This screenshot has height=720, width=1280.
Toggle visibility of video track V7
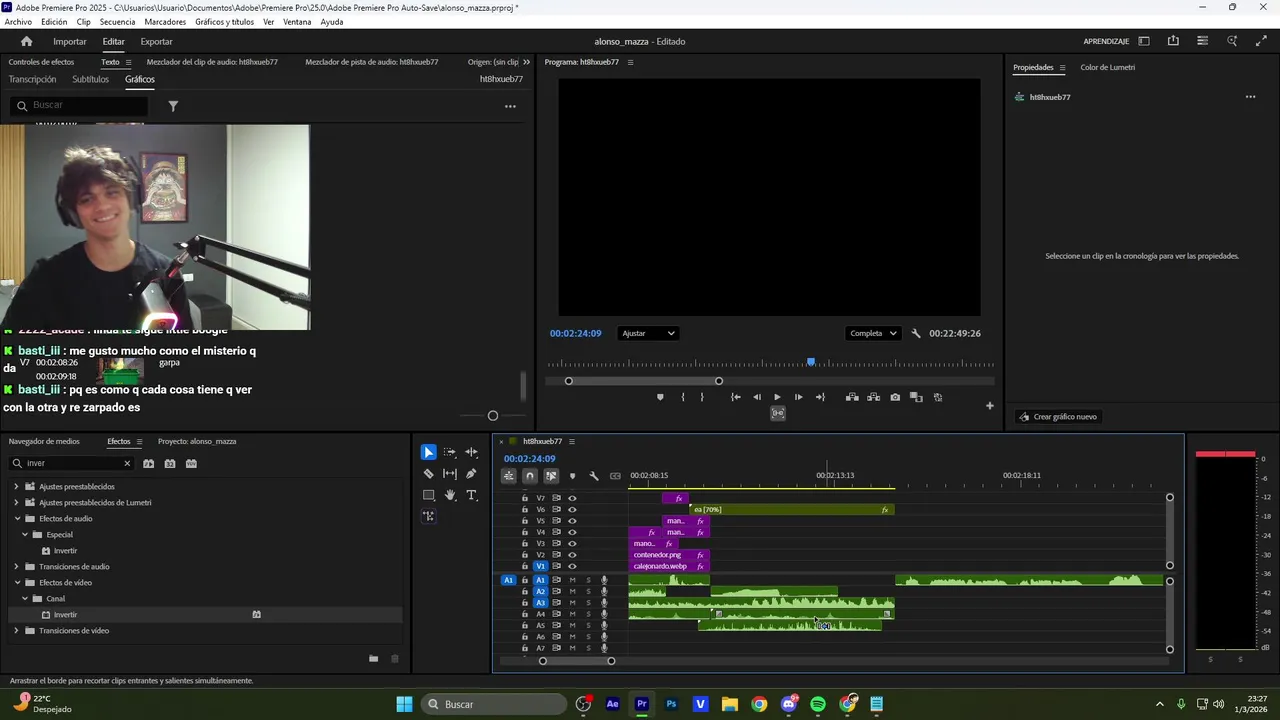click(x=572, y=498)
